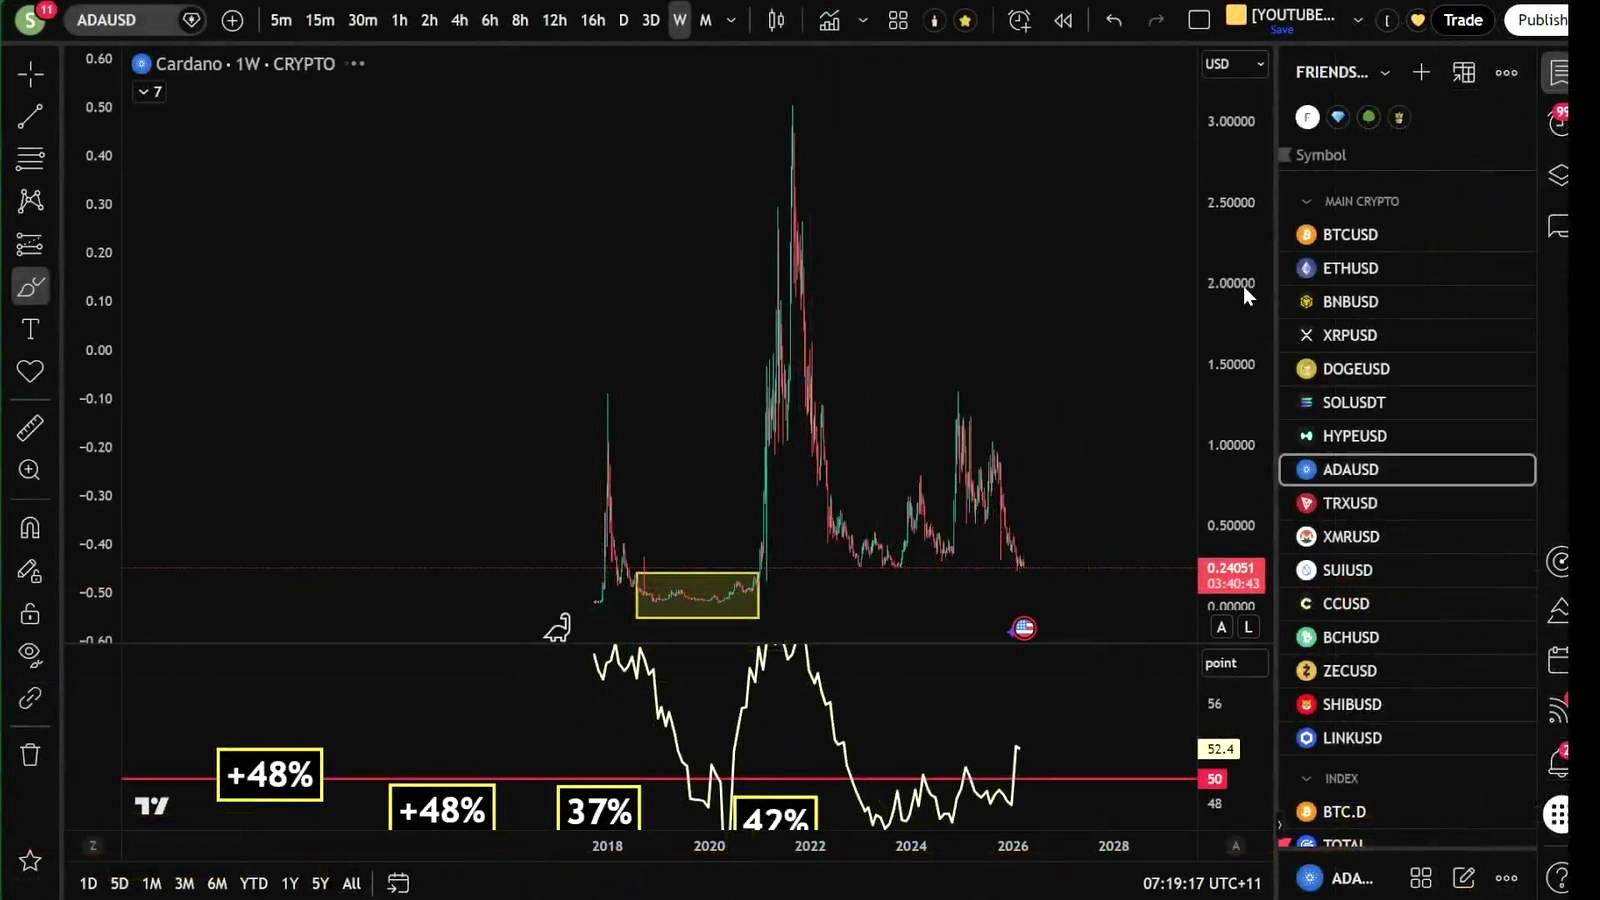Image resolution: width=1600 pixels, height=900 pixels.
Task: Open the favorites star toolbar
Action: (30, 861)
